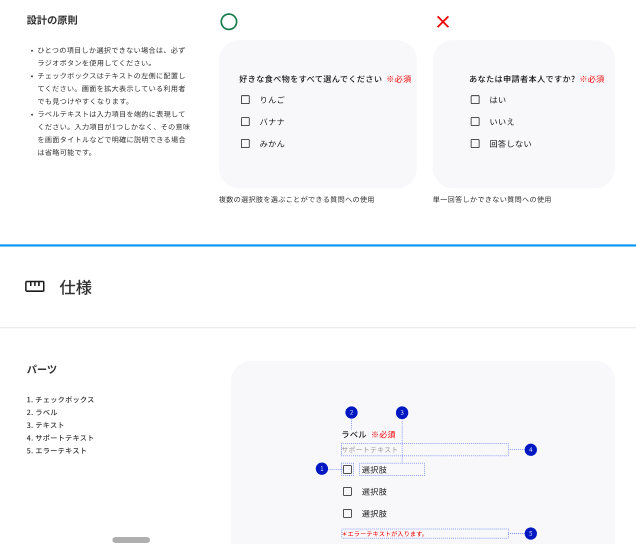Click the red X bad-example icon
Viewport: 636px width, 544px height.
click(x=443, y=22)
